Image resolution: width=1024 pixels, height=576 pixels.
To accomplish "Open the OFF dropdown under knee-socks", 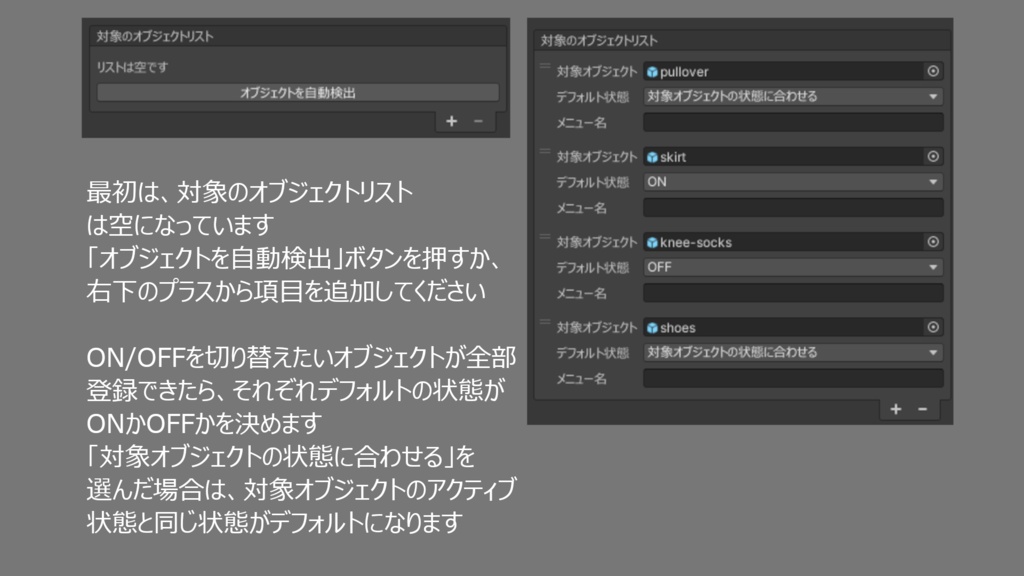I will 793,266.
